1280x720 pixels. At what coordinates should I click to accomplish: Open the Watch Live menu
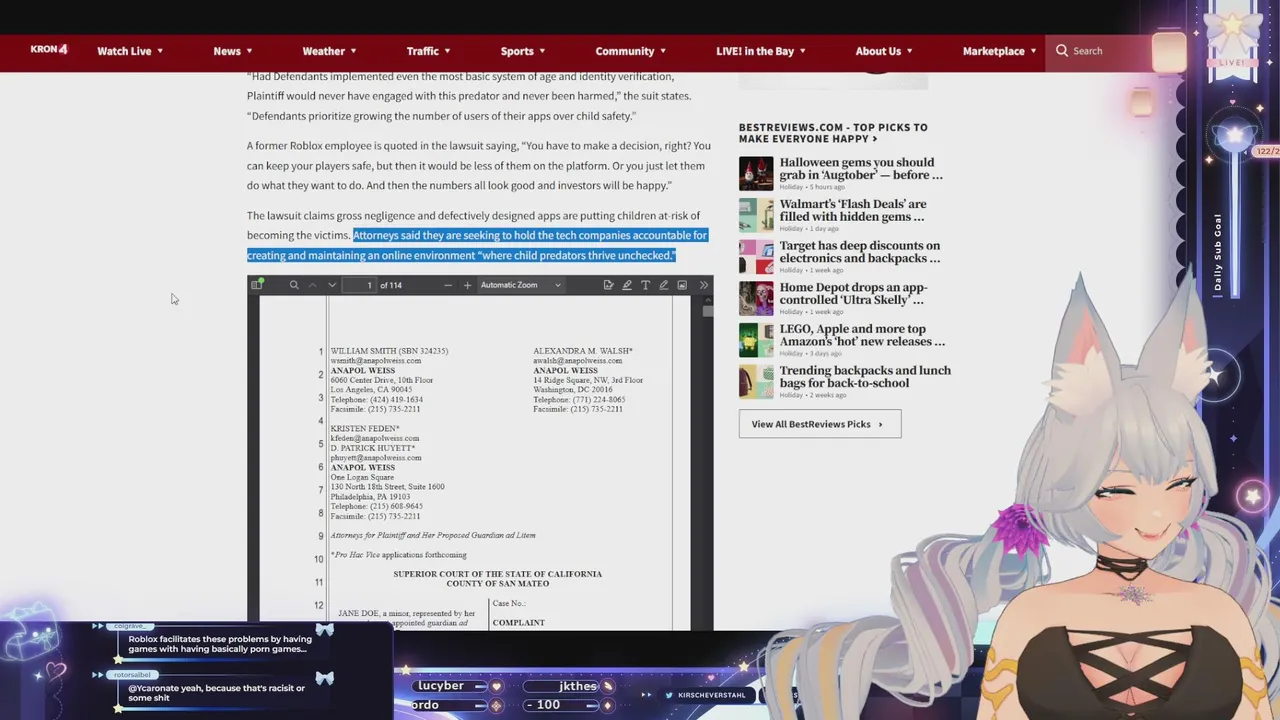(x=130, y=51)
